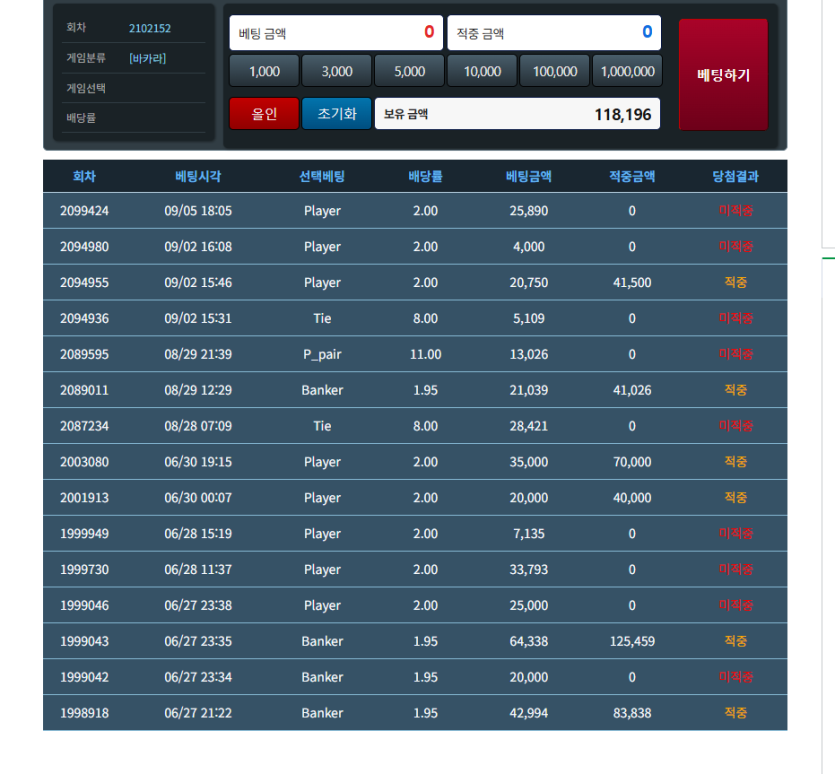Click the 42,994 bet amount cell
This screenshot has height=774, width=835.
coord(529,713)
